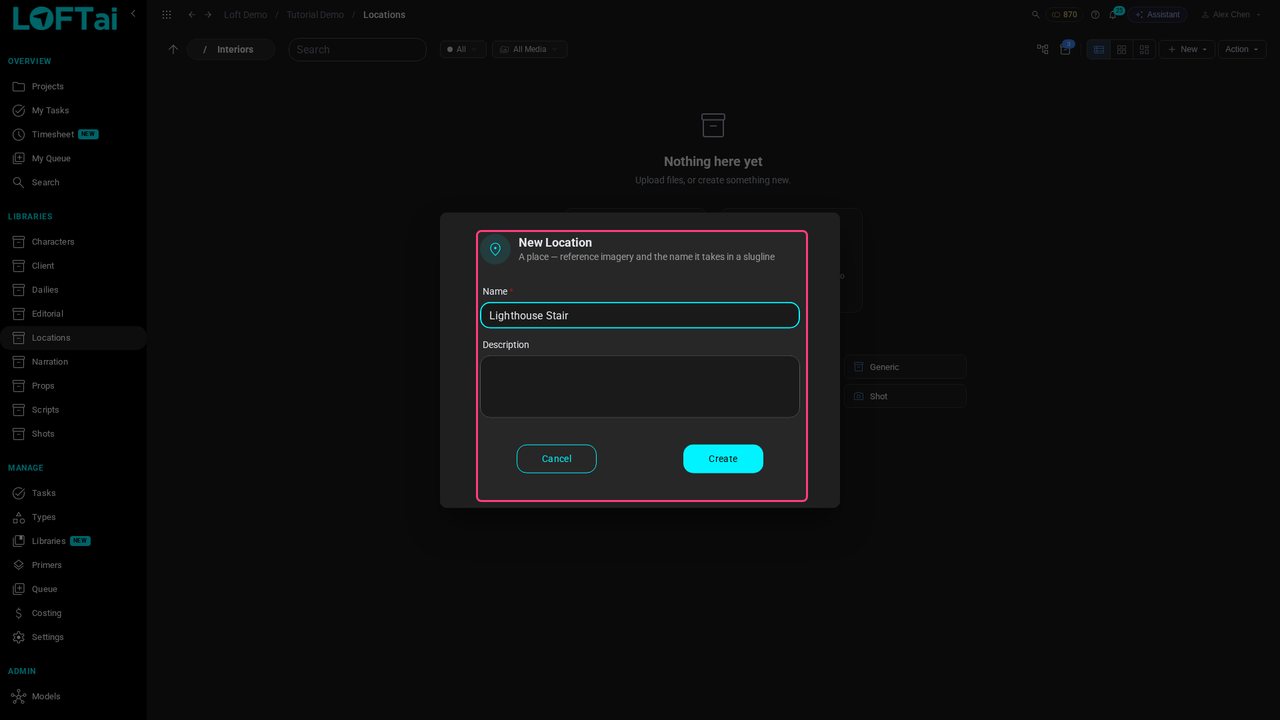This screenshot has width=1280, height=720.
Task: Open the All Media filter dropdown
Action: [x=530, y=49]
